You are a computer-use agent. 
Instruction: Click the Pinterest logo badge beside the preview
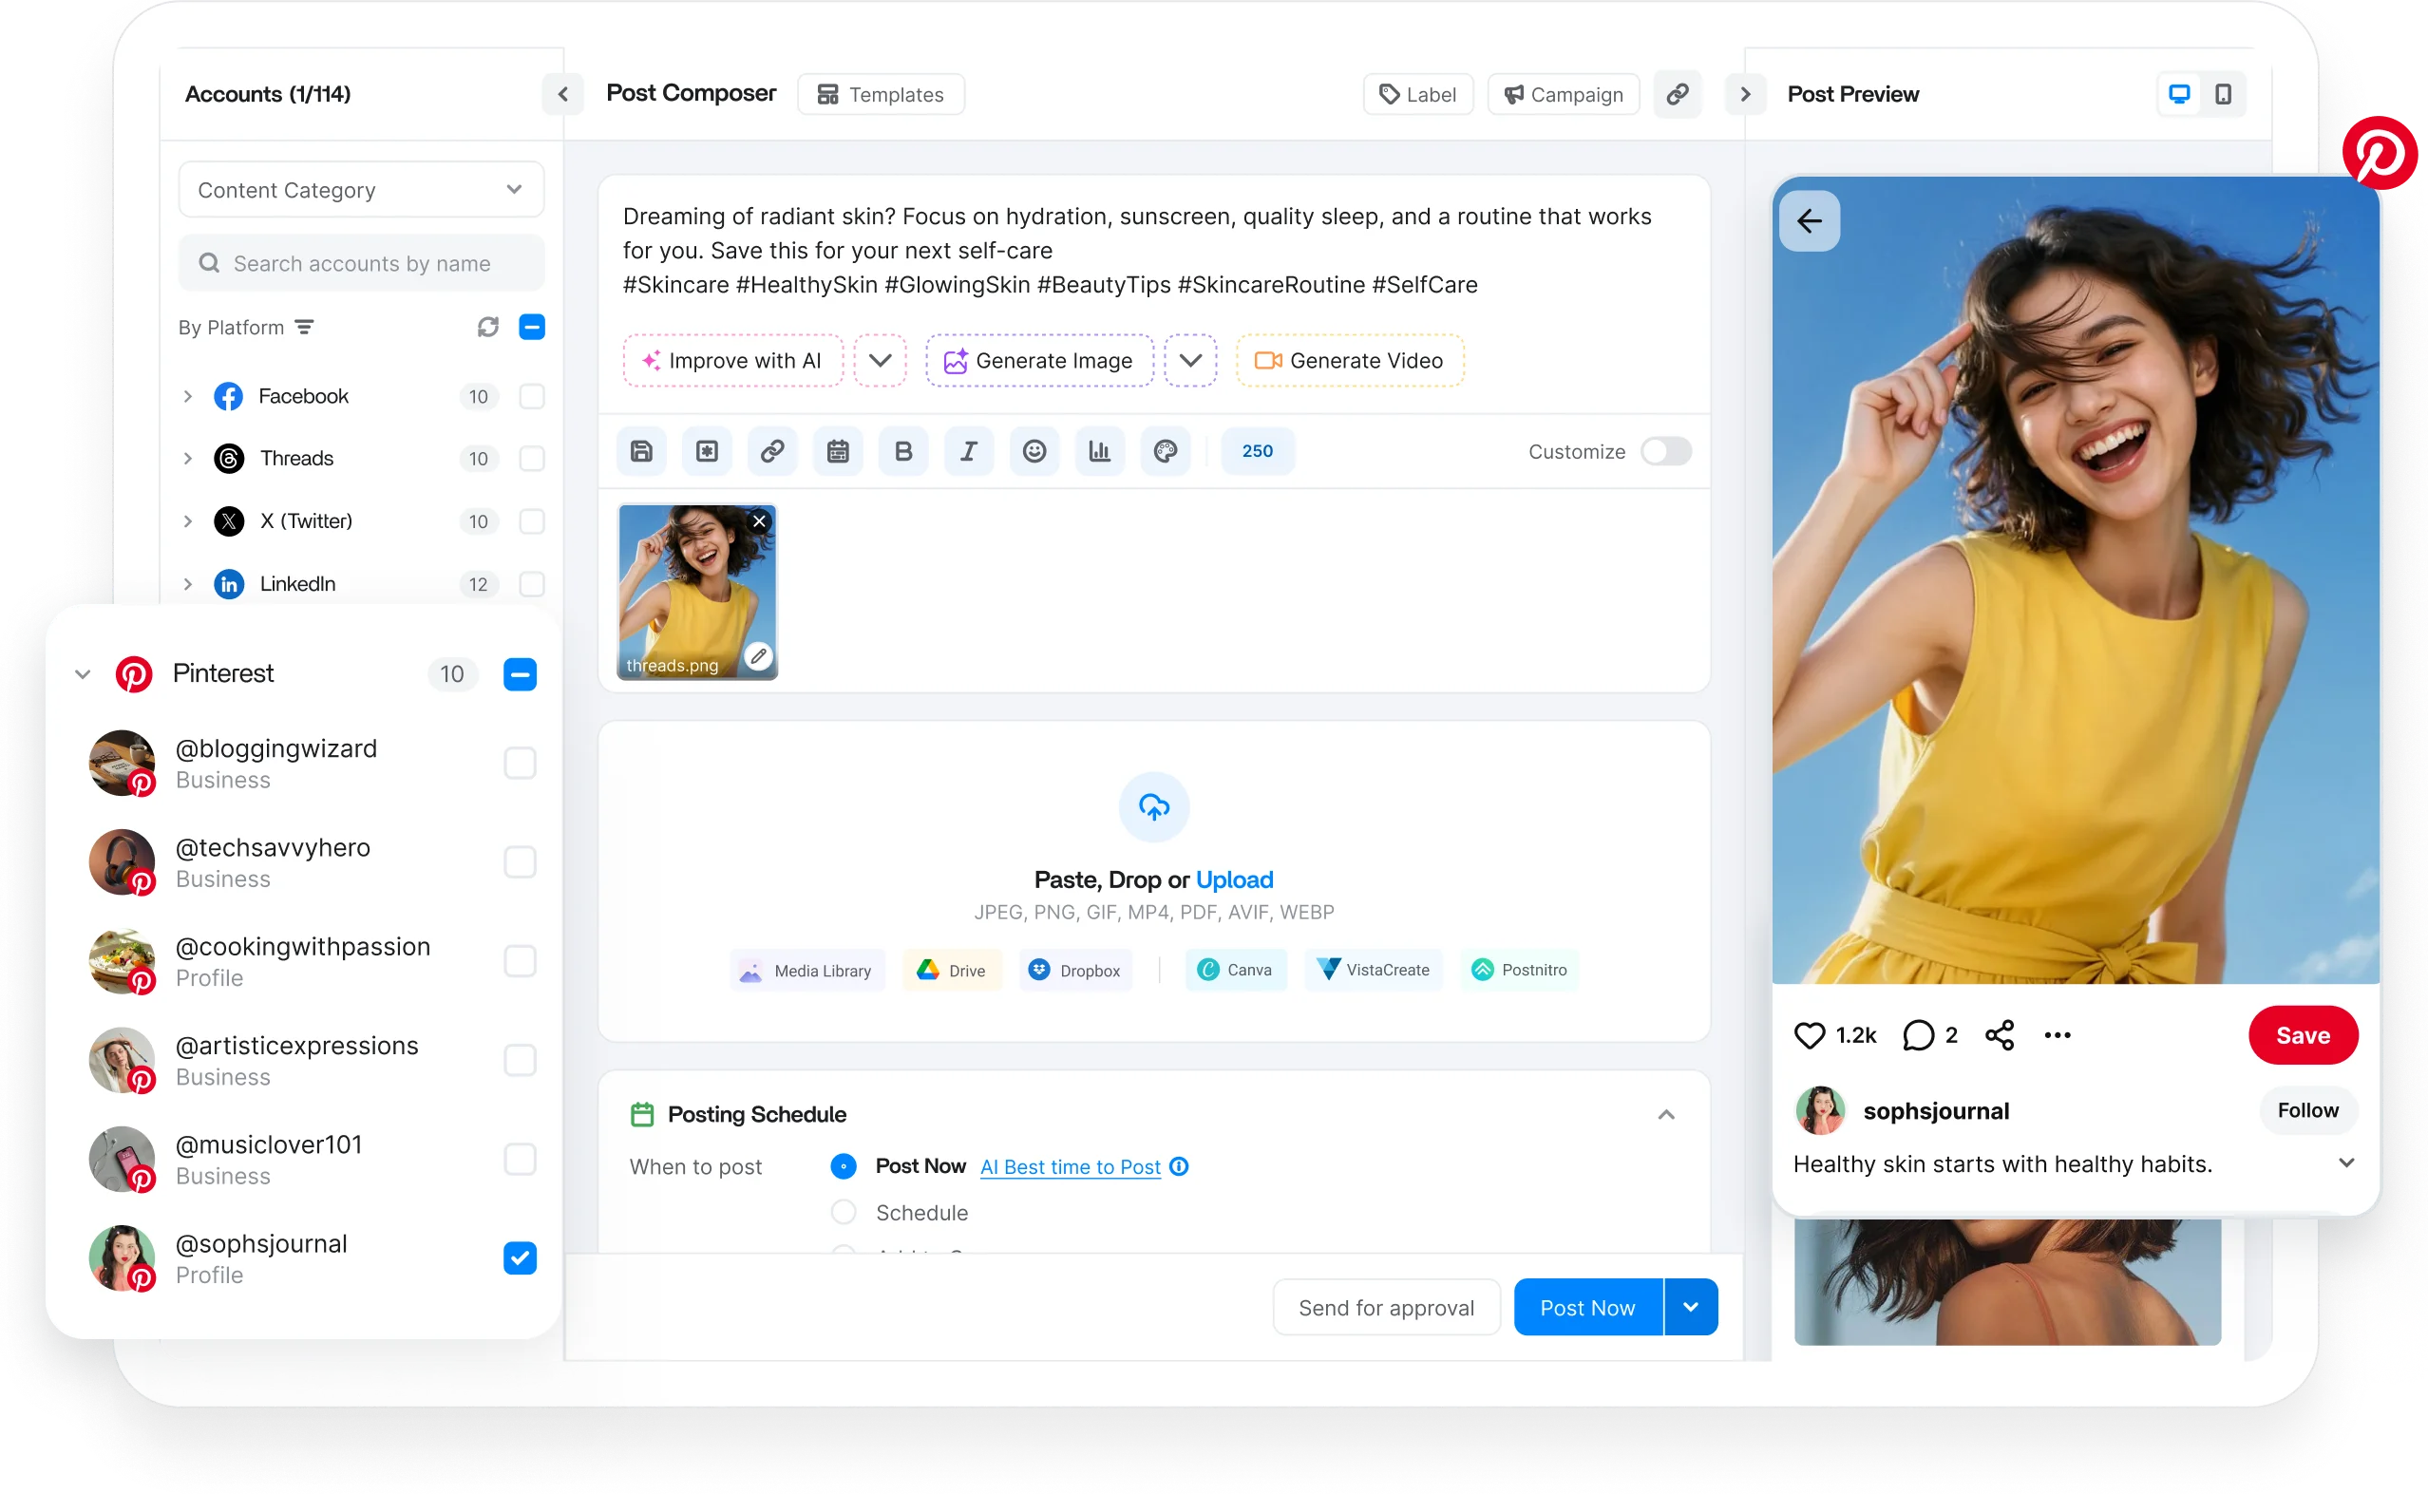tap(2379, 153)
